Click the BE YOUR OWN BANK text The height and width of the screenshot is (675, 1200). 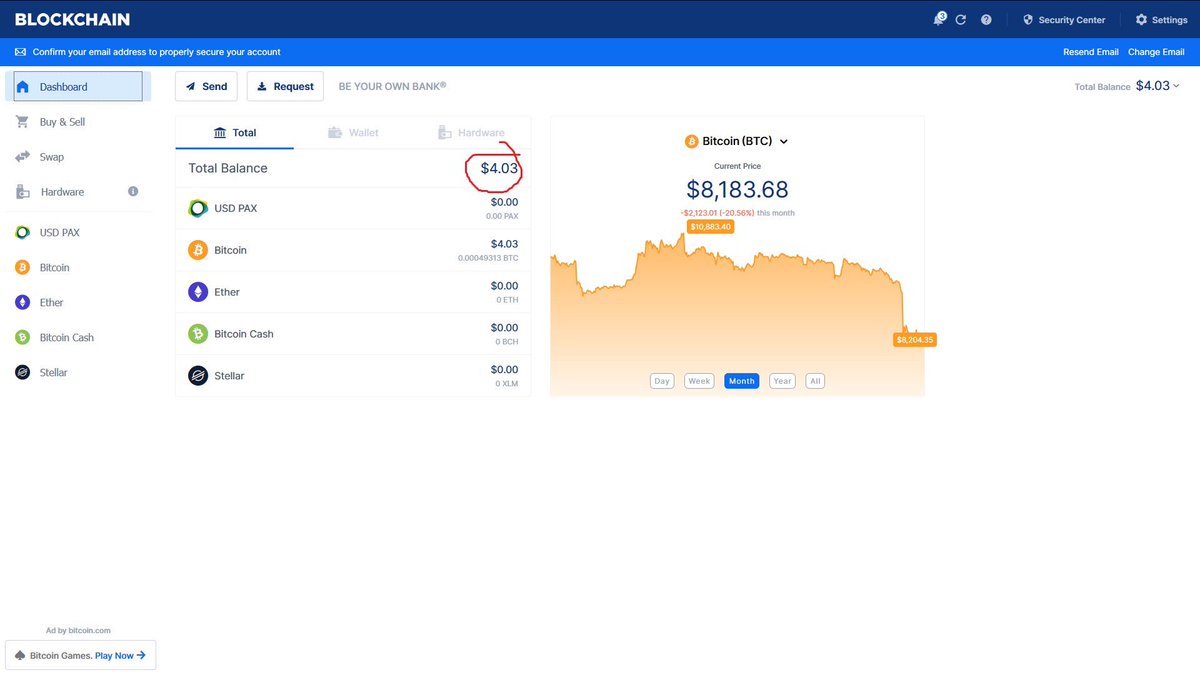tap(392, 86)
